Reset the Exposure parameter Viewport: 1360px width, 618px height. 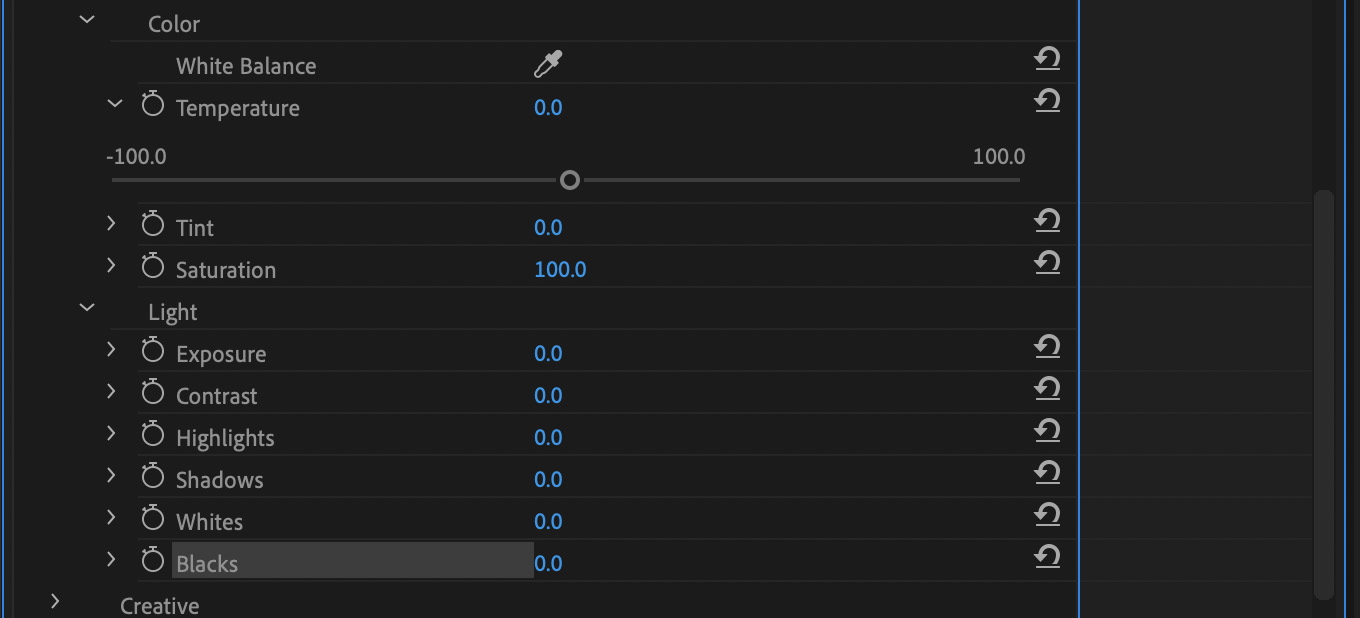1047,347
